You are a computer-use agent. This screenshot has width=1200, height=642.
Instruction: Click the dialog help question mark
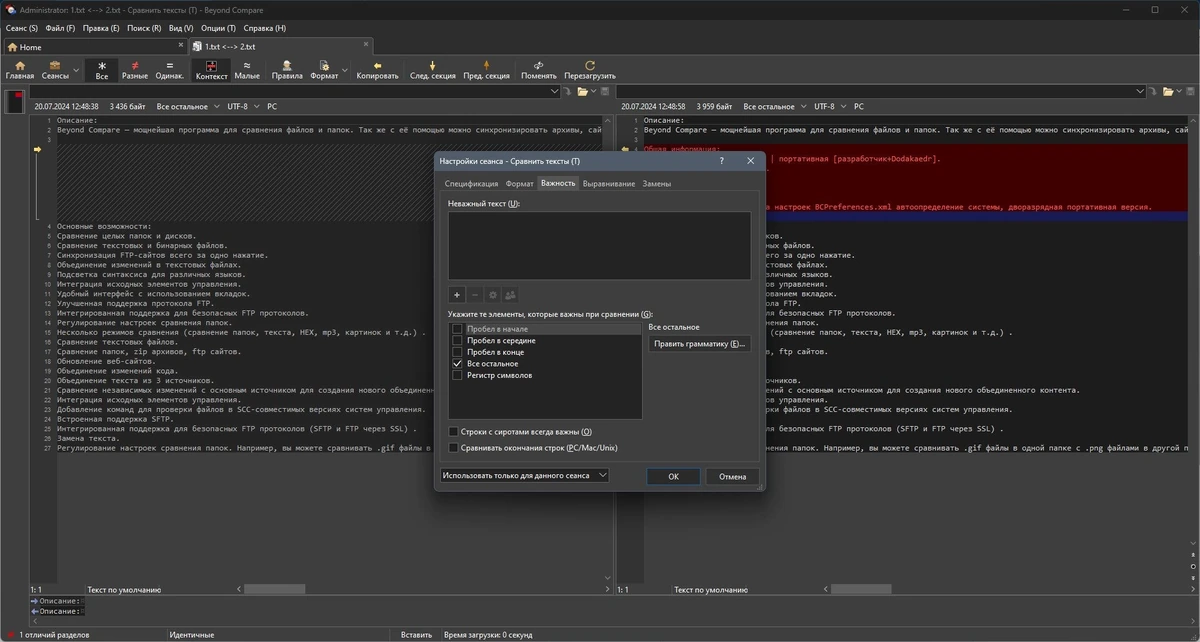coord(721,161)
